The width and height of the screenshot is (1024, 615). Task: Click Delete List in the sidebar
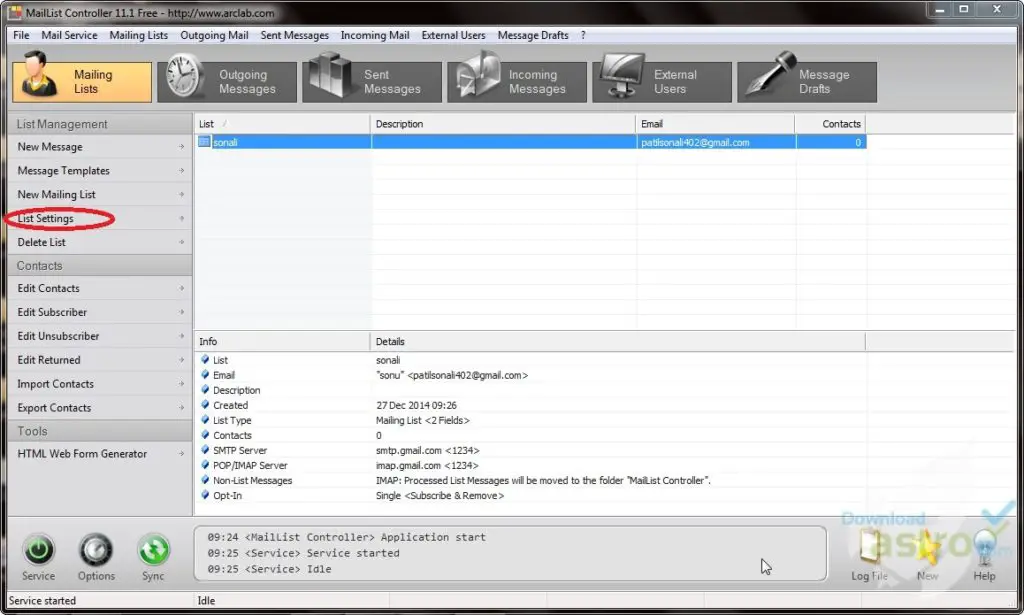[42, 243]
